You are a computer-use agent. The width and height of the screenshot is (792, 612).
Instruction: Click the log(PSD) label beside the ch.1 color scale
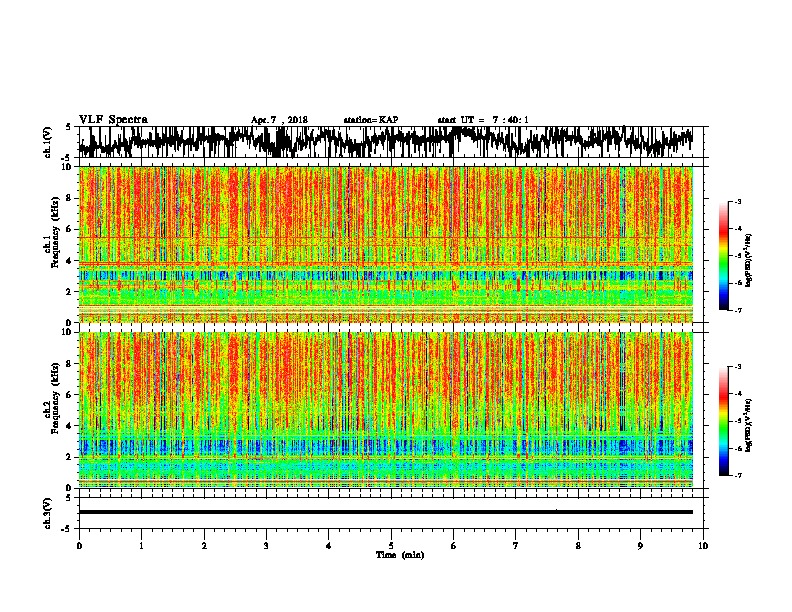[x=749, y=261]
